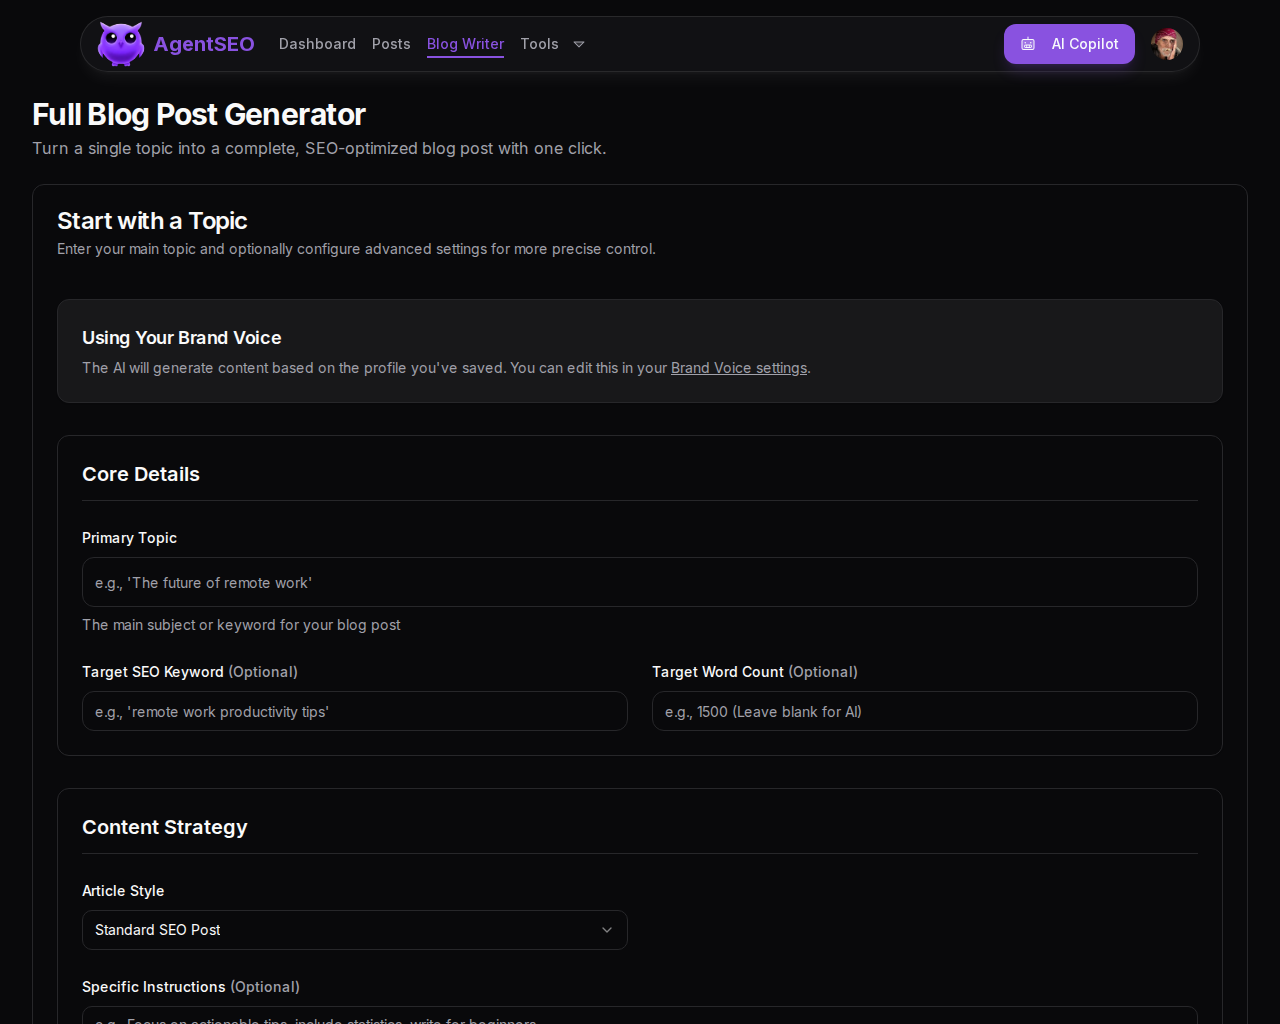Screen dimensions: 1280x1024
Task: Open the user profile avatar
Action: 1167,44
